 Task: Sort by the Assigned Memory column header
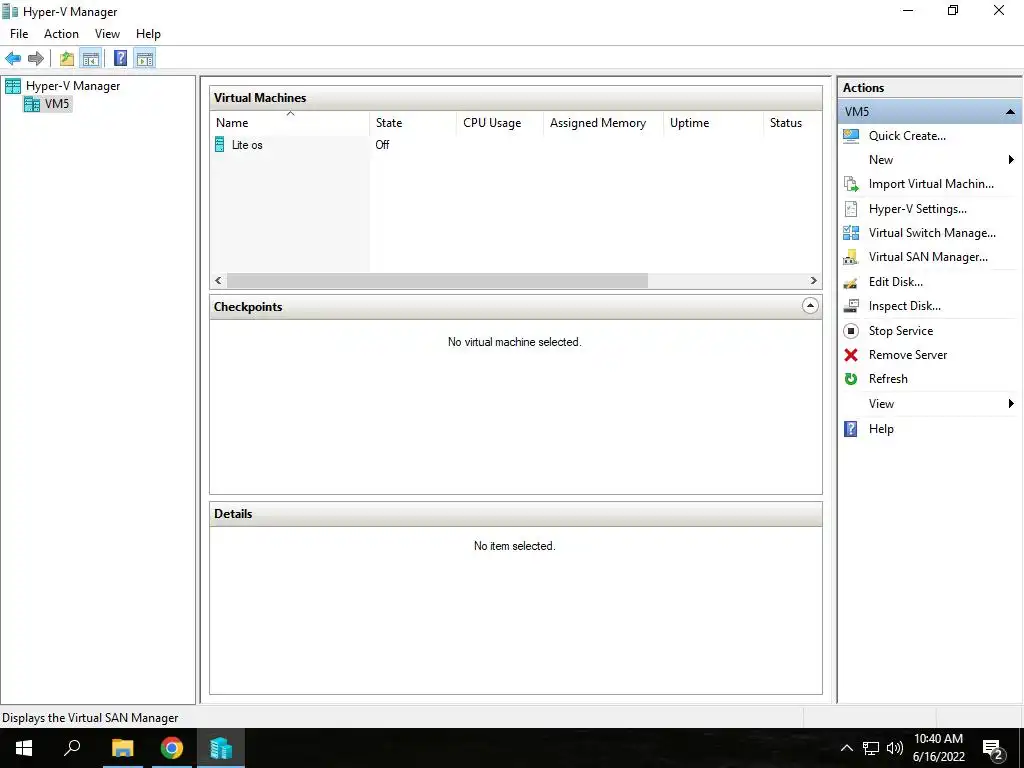(x=603, y=123)
